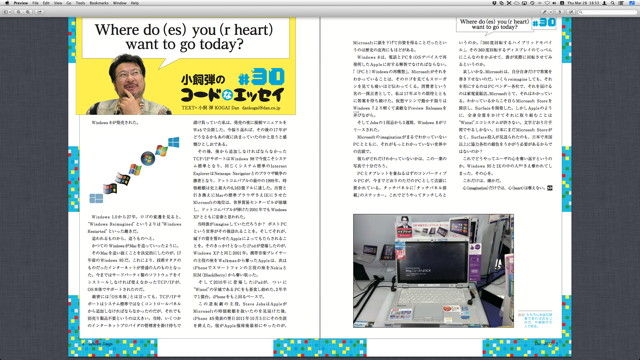Open the Bookmarks menu
Screen dimensions: 640x360
coord(98,3)
